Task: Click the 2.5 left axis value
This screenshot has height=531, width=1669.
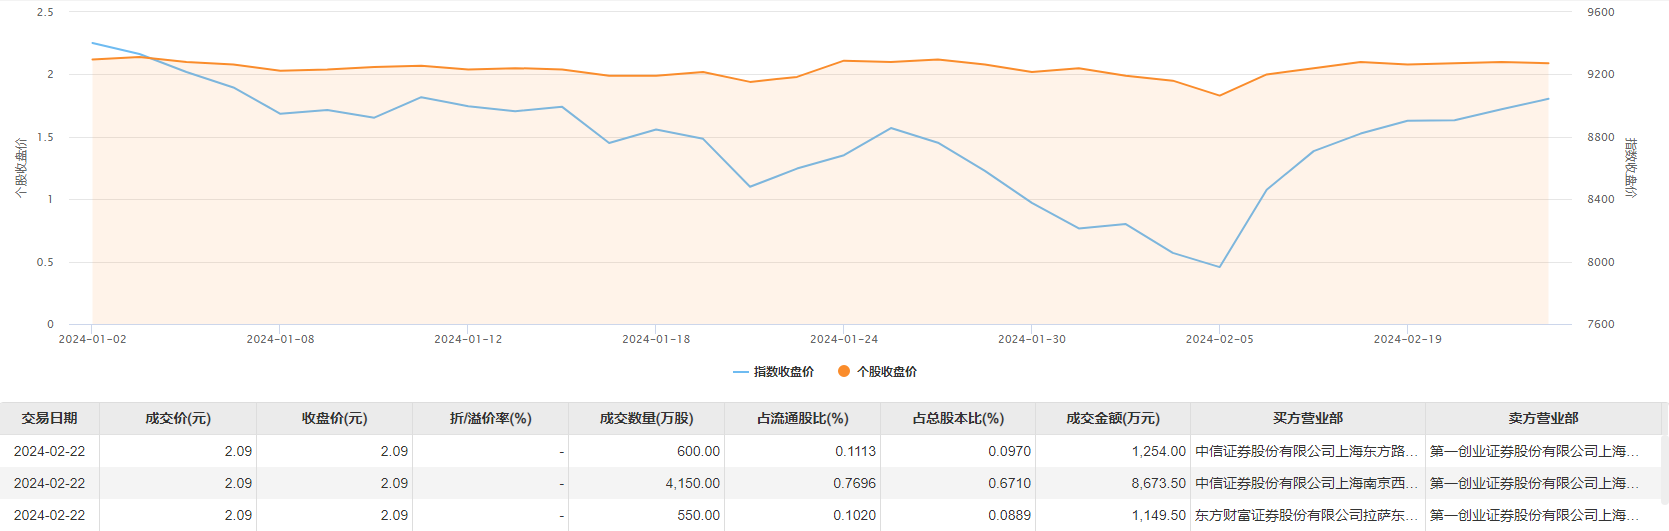Action: point(45,12)
